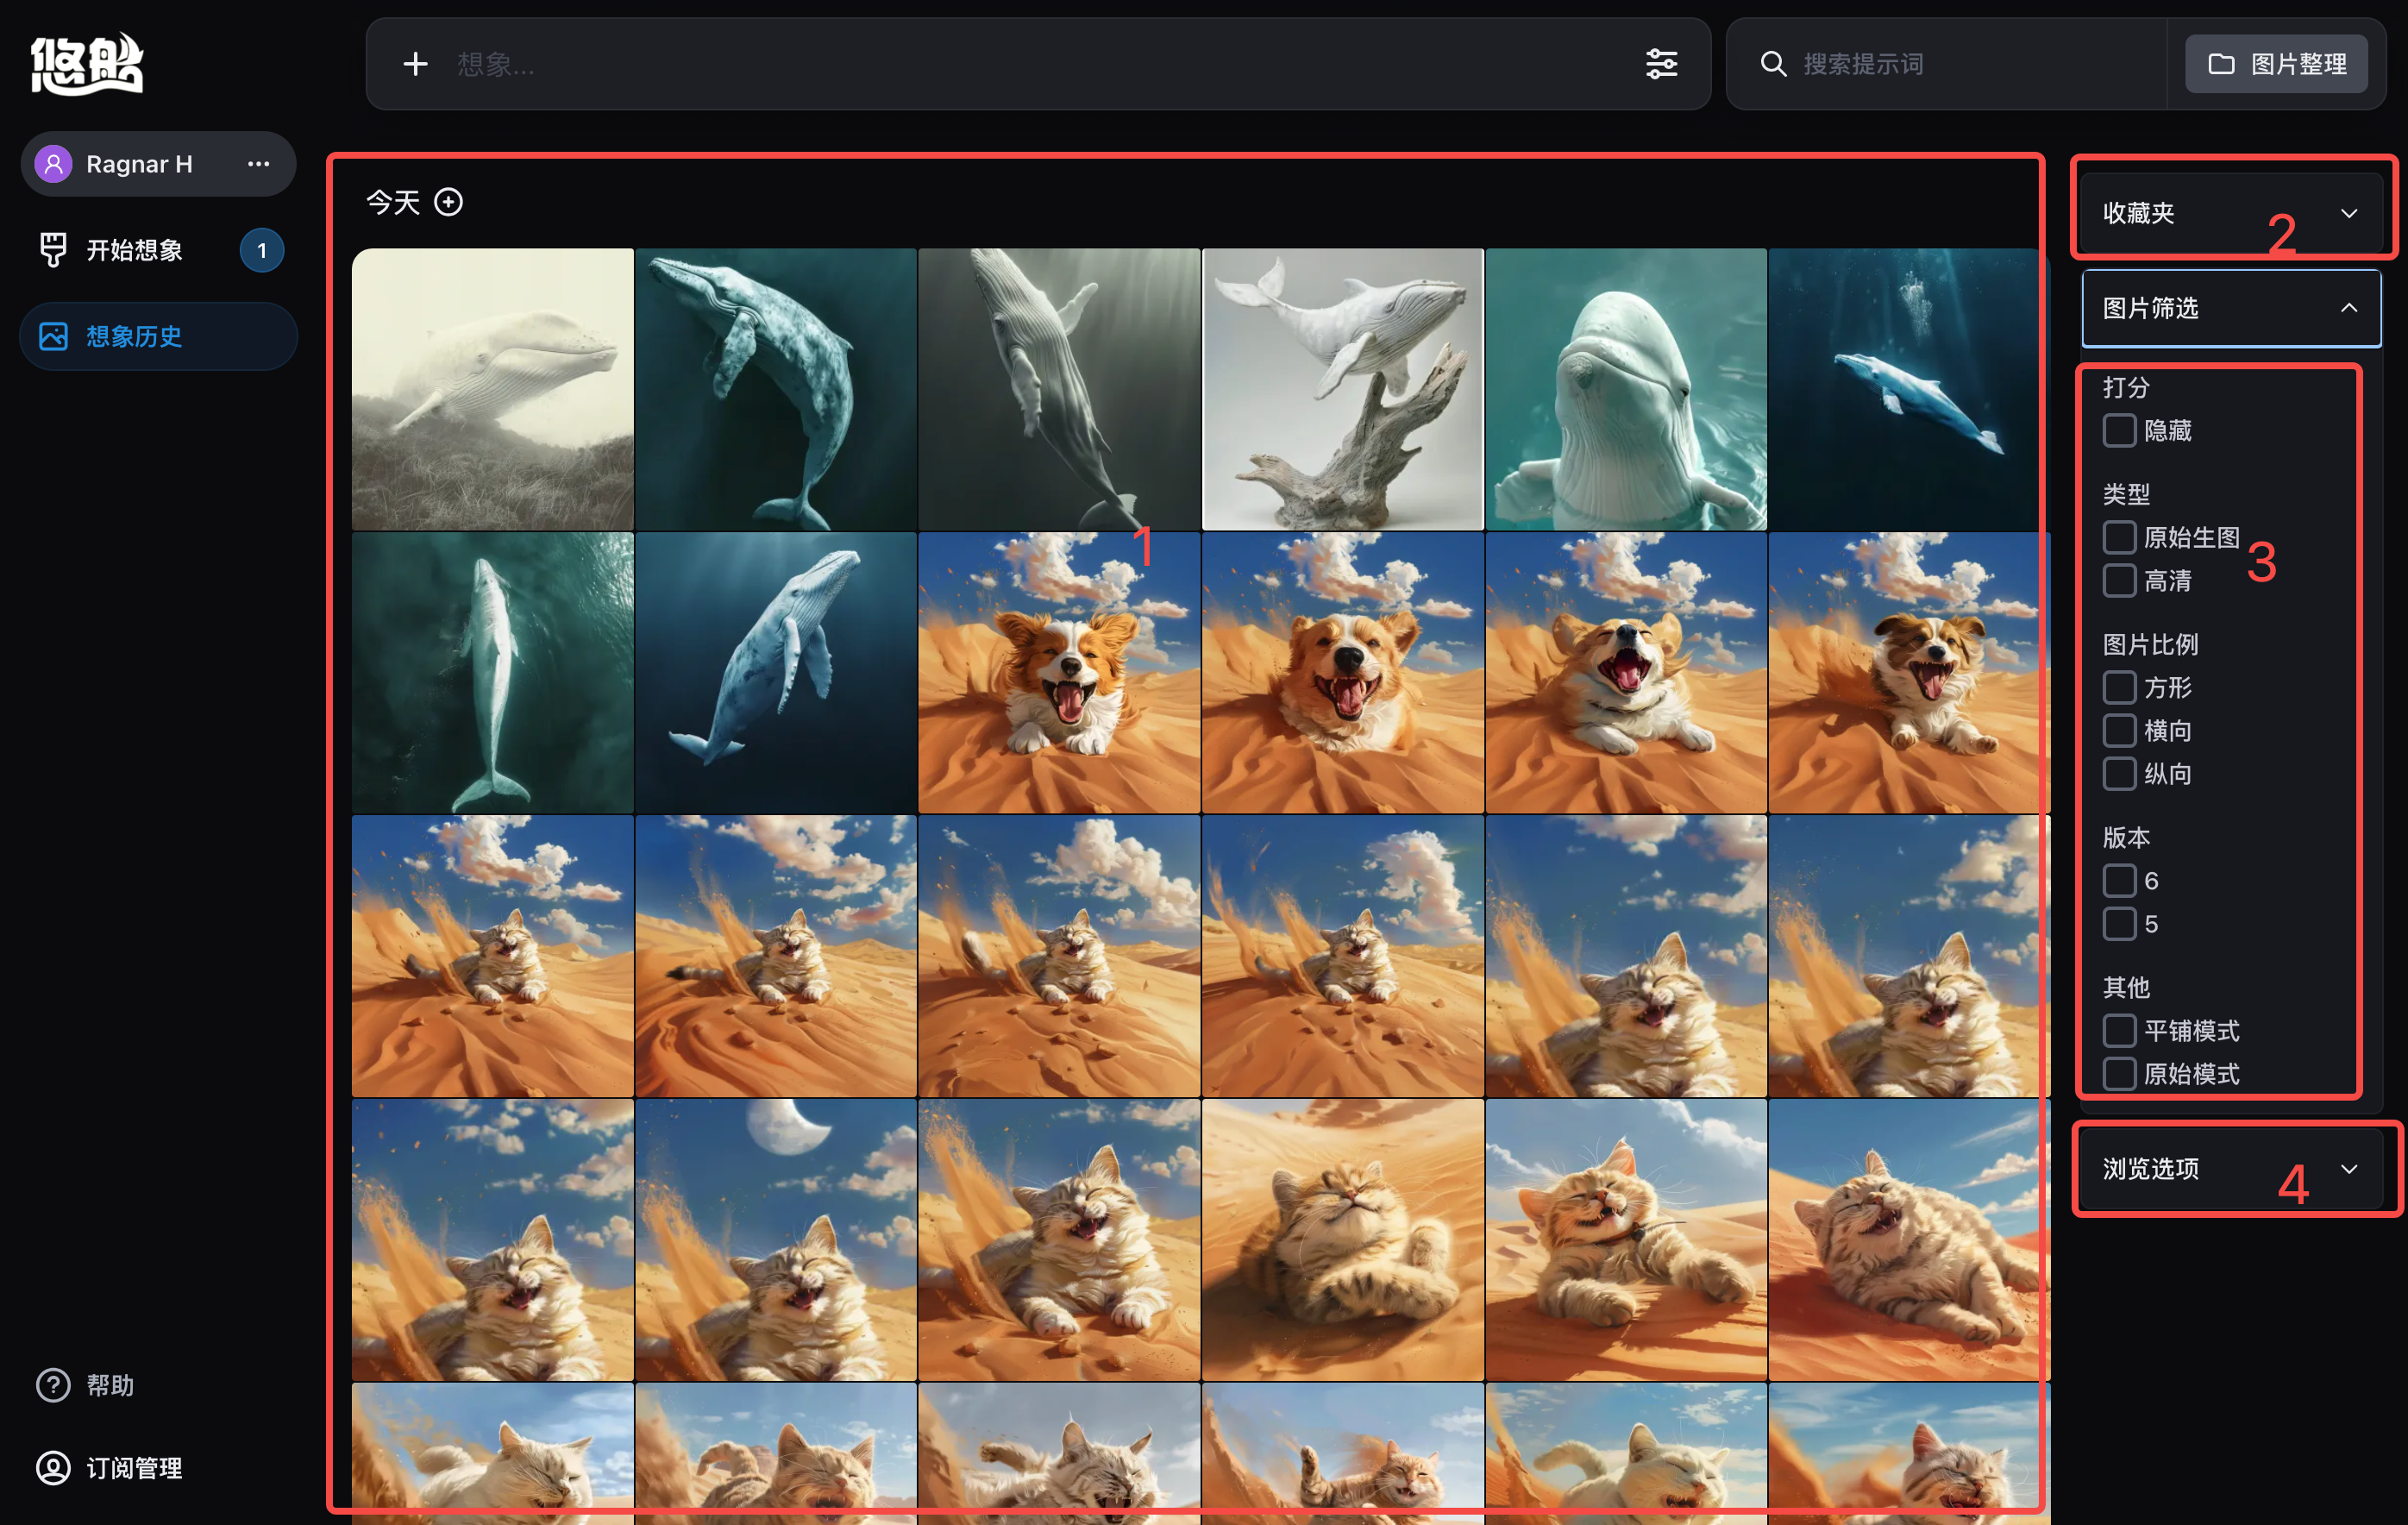Click the notification badge showing 1

(x=262, y=250)
